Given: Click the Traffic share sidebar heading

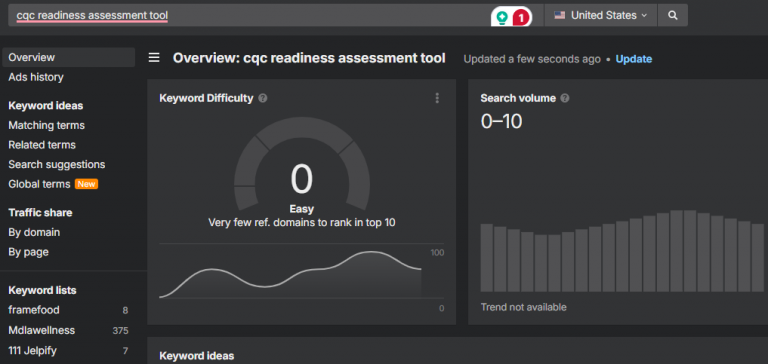Looking at the screenshot, I should 40,213.
